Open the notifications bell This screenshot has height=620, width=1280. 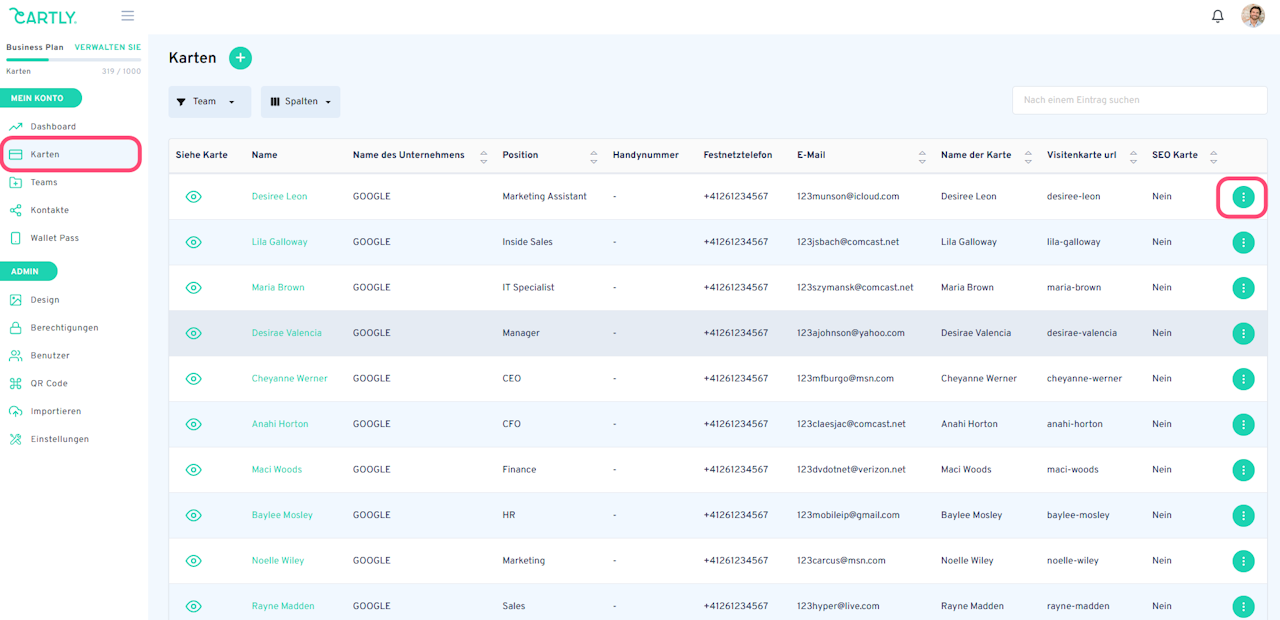click(1217, 16)
